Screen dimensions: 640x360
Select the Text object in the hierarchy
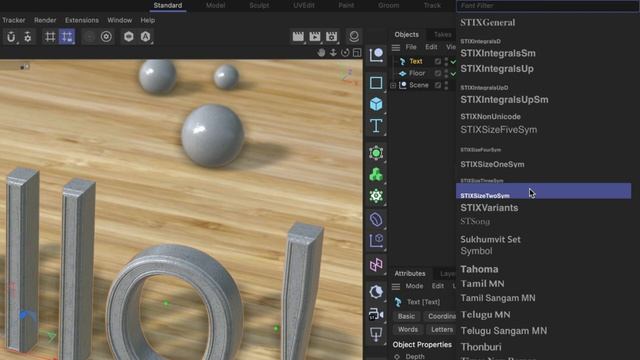tap(416, 61)
